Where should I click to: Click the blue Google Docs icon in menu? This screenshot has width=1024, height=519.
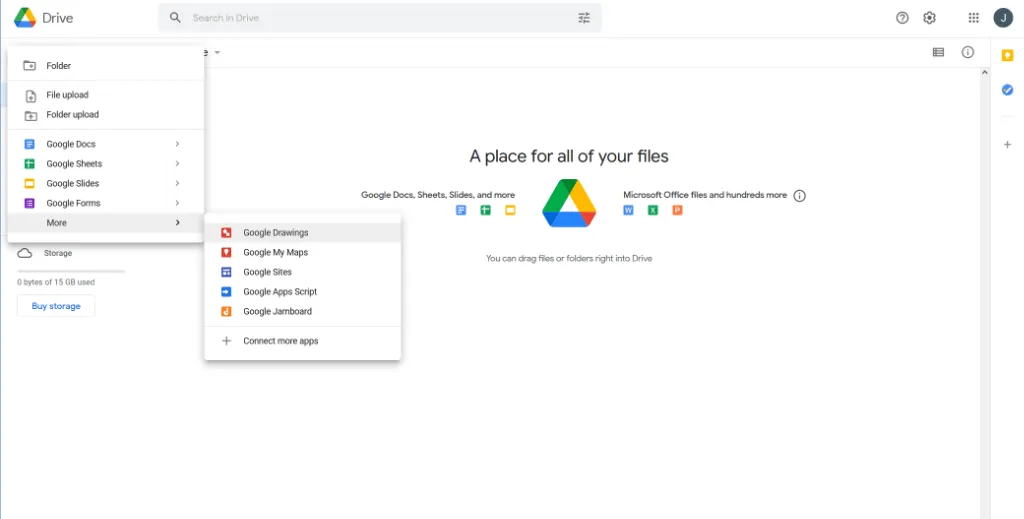(x=29, y=144)
